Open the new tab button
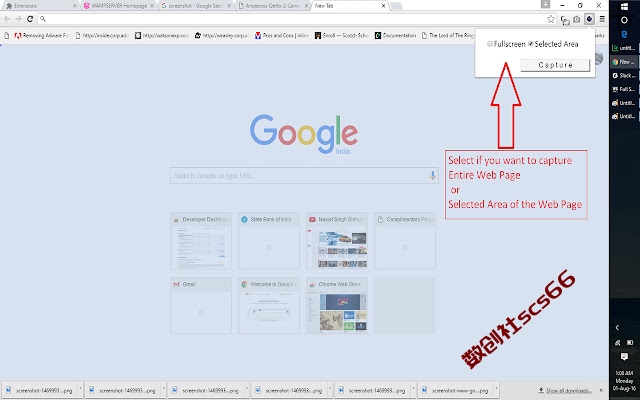This screenshot has width=640, height=400. pos(396,6)
